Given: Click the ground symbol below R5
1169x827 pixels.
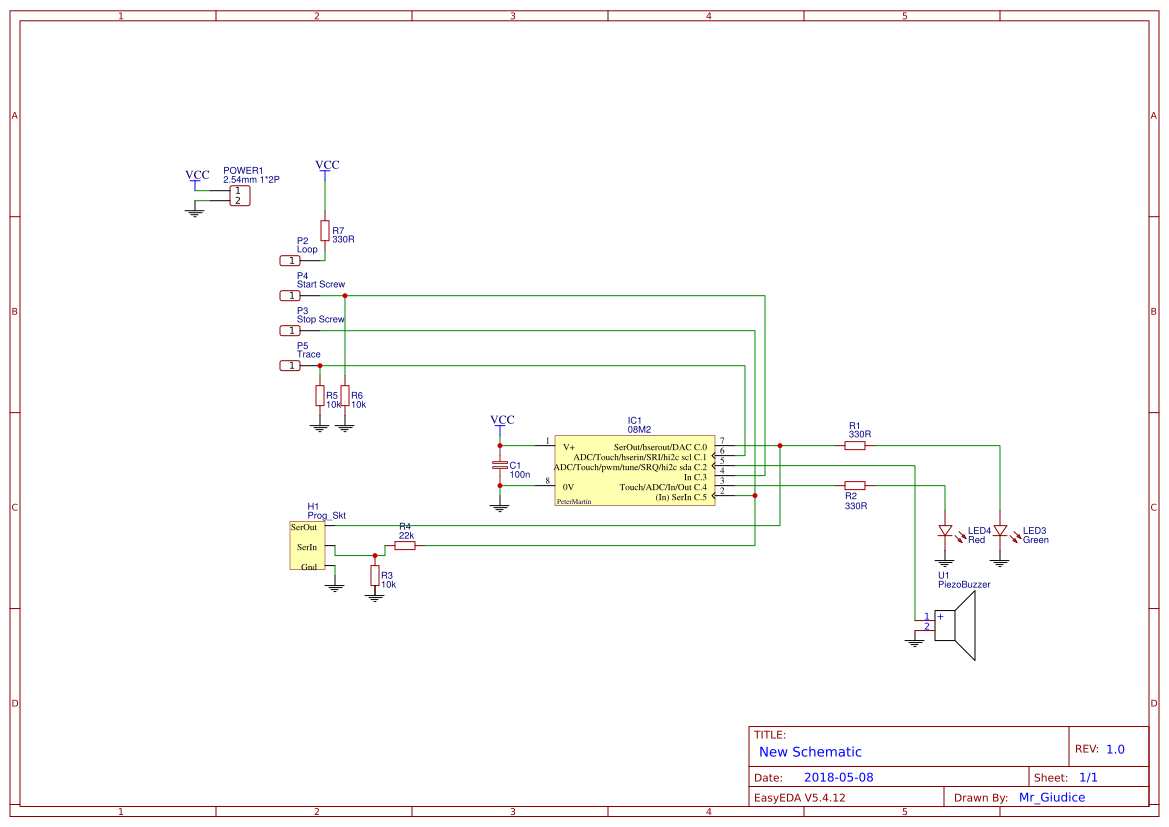Looking at the screenshot, I should (x=318, y=426).
